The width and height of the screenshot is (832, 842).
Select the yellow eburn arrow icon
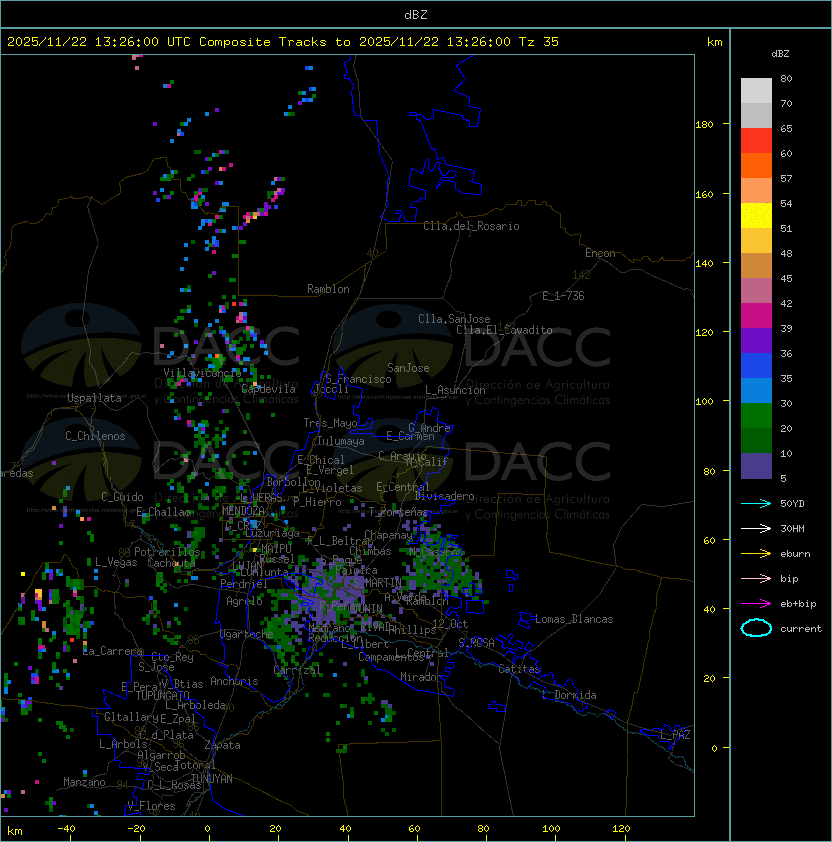[756, 553]
